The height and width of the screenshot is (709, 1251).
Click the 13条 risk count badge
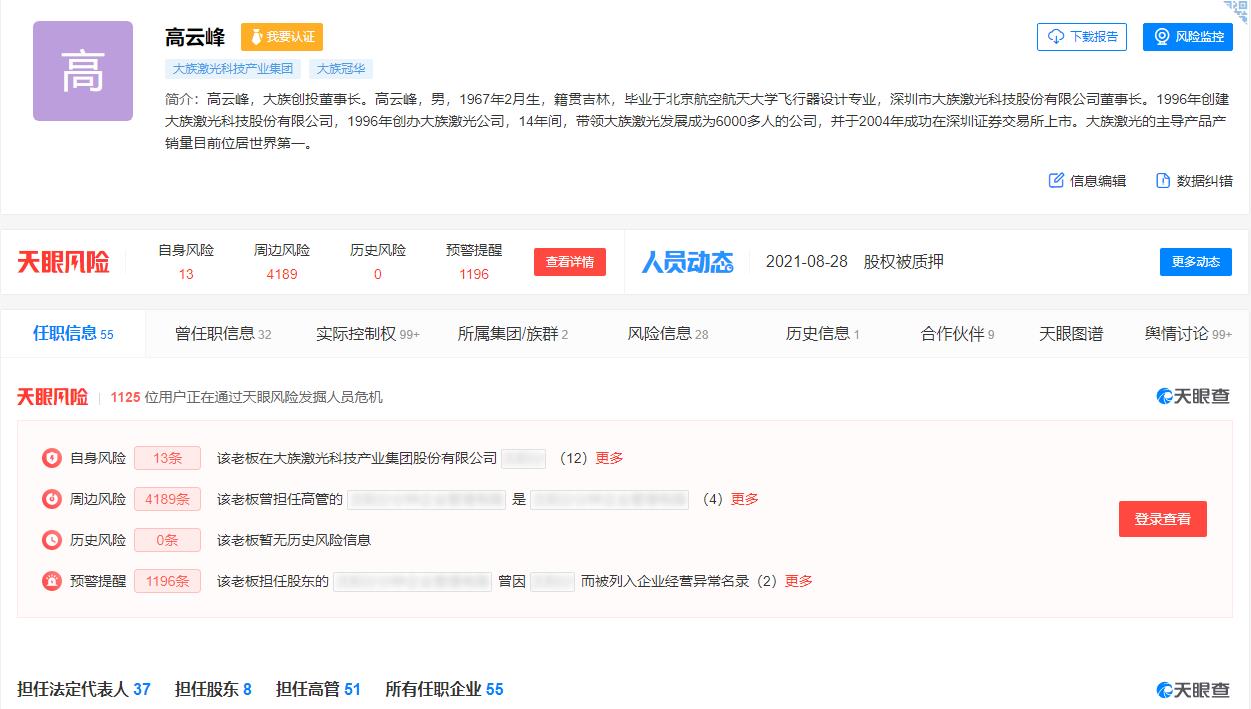(x=167, y=458)
